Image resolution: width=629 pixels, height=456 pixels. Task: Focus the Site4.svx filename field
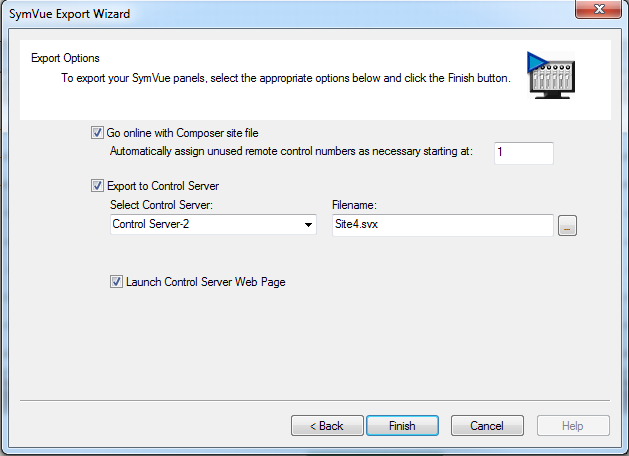coord(443,225)
